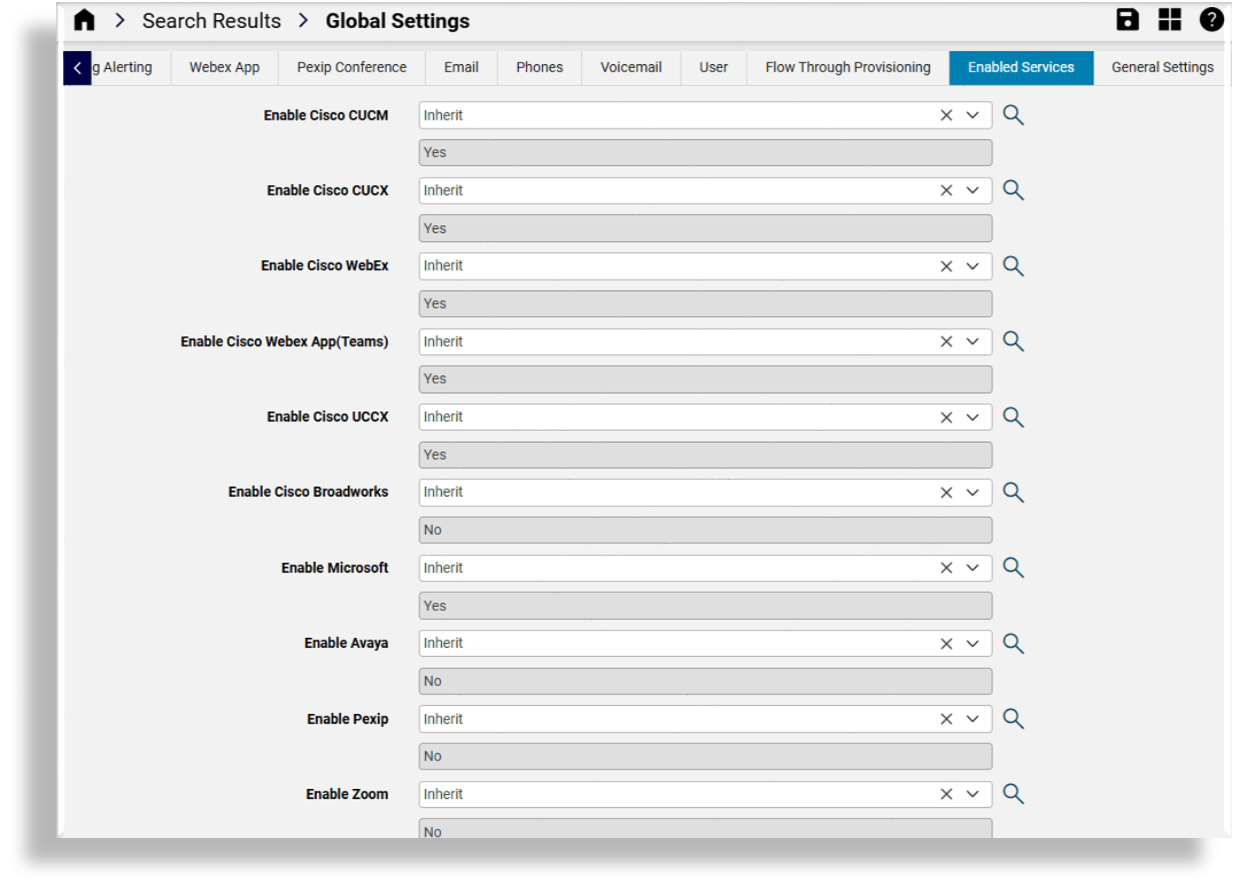Viewport: 1234px width, 889px height.
Task: Expand the Enable Cisco CUCM dropdown
Action: click(x=971, y=114)
